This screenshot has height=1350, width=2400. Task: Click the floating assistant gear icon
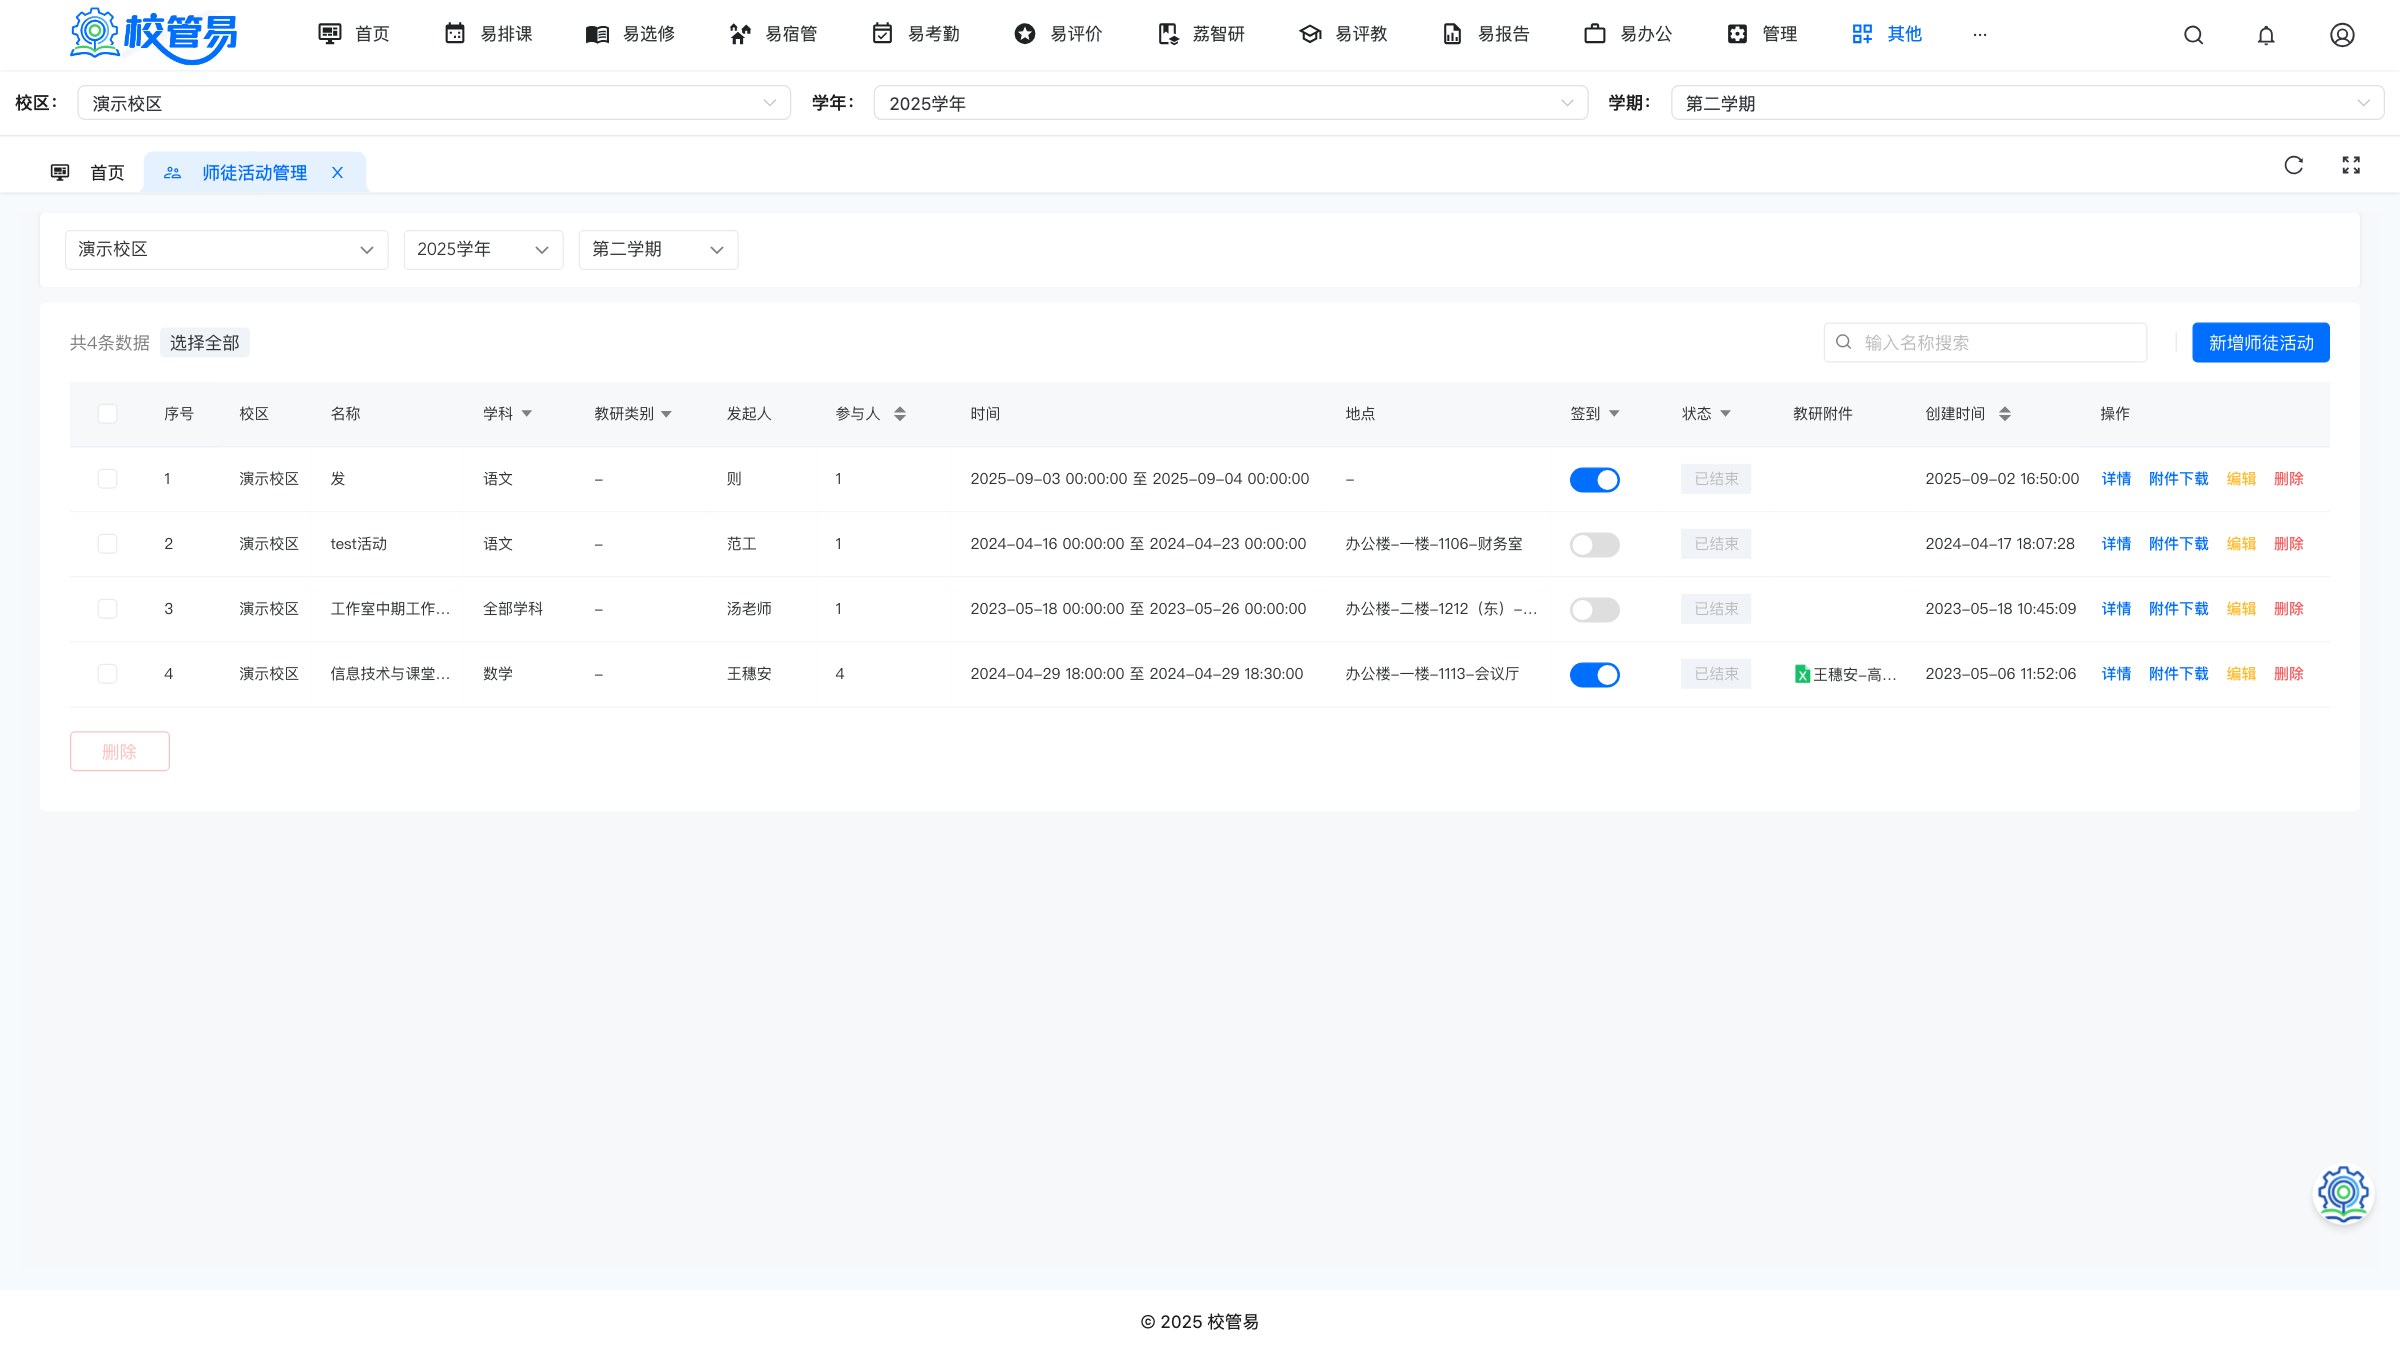[2343, 1193]
